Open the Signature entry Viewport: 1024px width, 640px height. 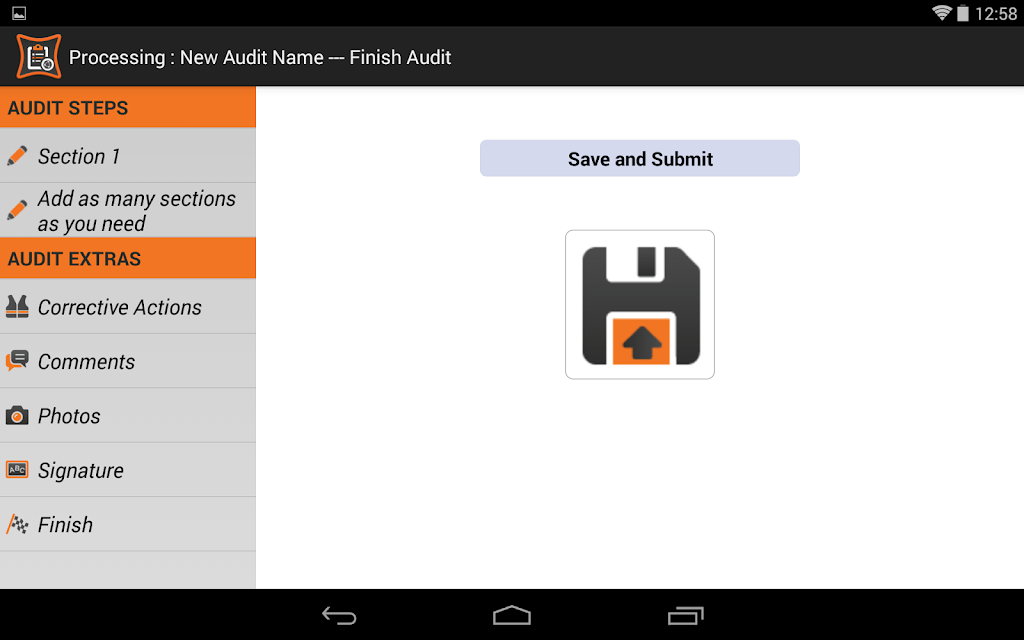point(128,470)
